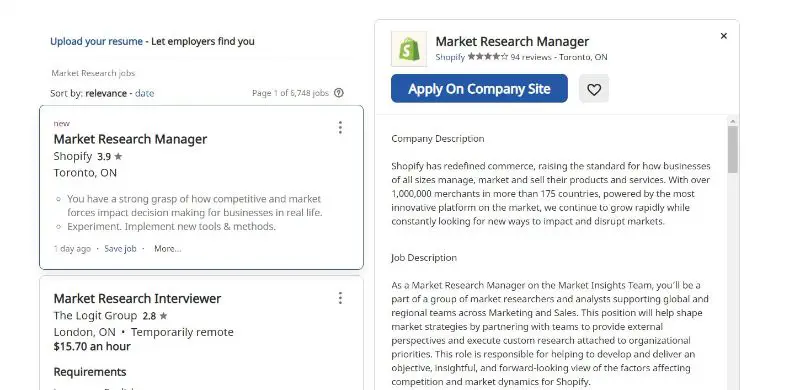Image resolution: width=800 pixels, height=390 pixels.
Task: Sort results by date
Action: 144,93
